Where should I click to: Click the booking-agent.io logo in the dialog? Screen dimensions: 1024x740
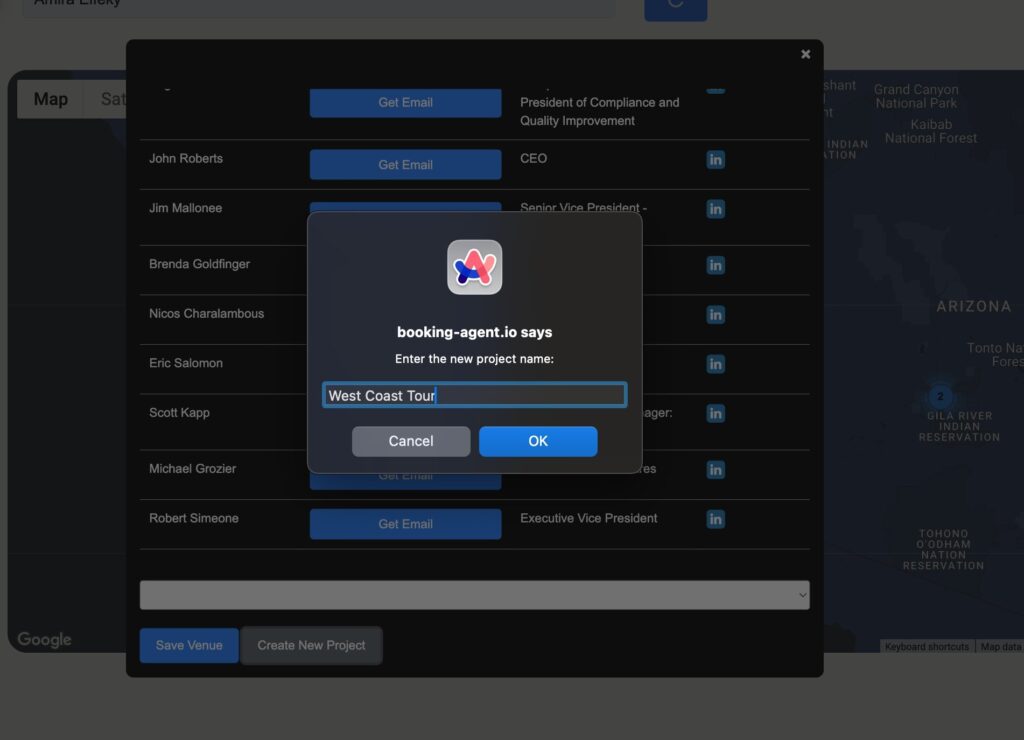474,267
